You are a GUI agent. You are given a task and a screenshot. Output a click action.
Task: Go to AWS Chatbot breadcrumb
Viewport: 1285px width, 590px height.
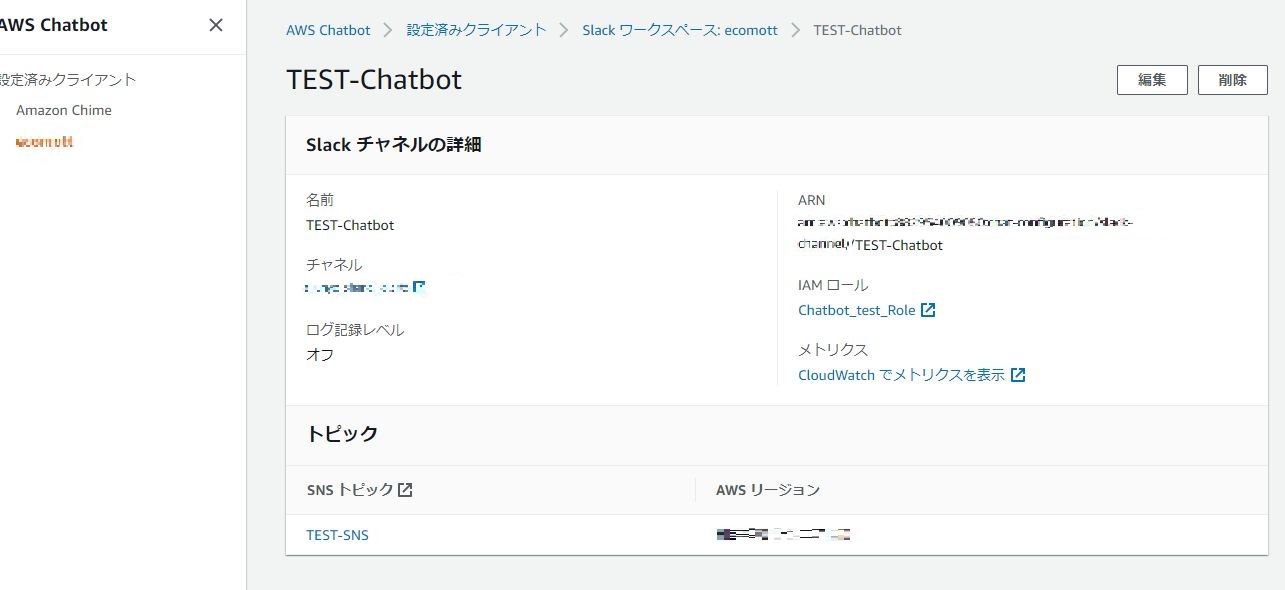coord(328,30)
